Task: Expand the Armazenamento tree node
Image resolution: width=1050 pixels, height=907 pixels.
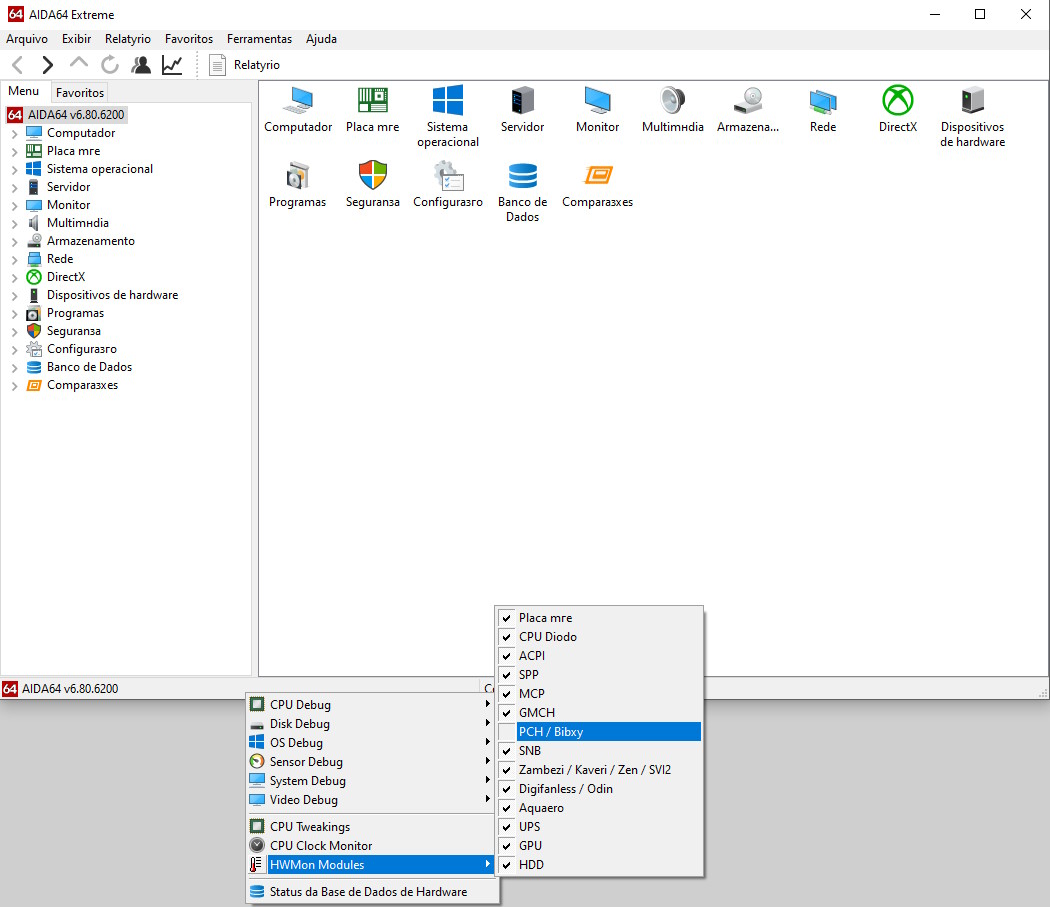Action: [14, 241]
